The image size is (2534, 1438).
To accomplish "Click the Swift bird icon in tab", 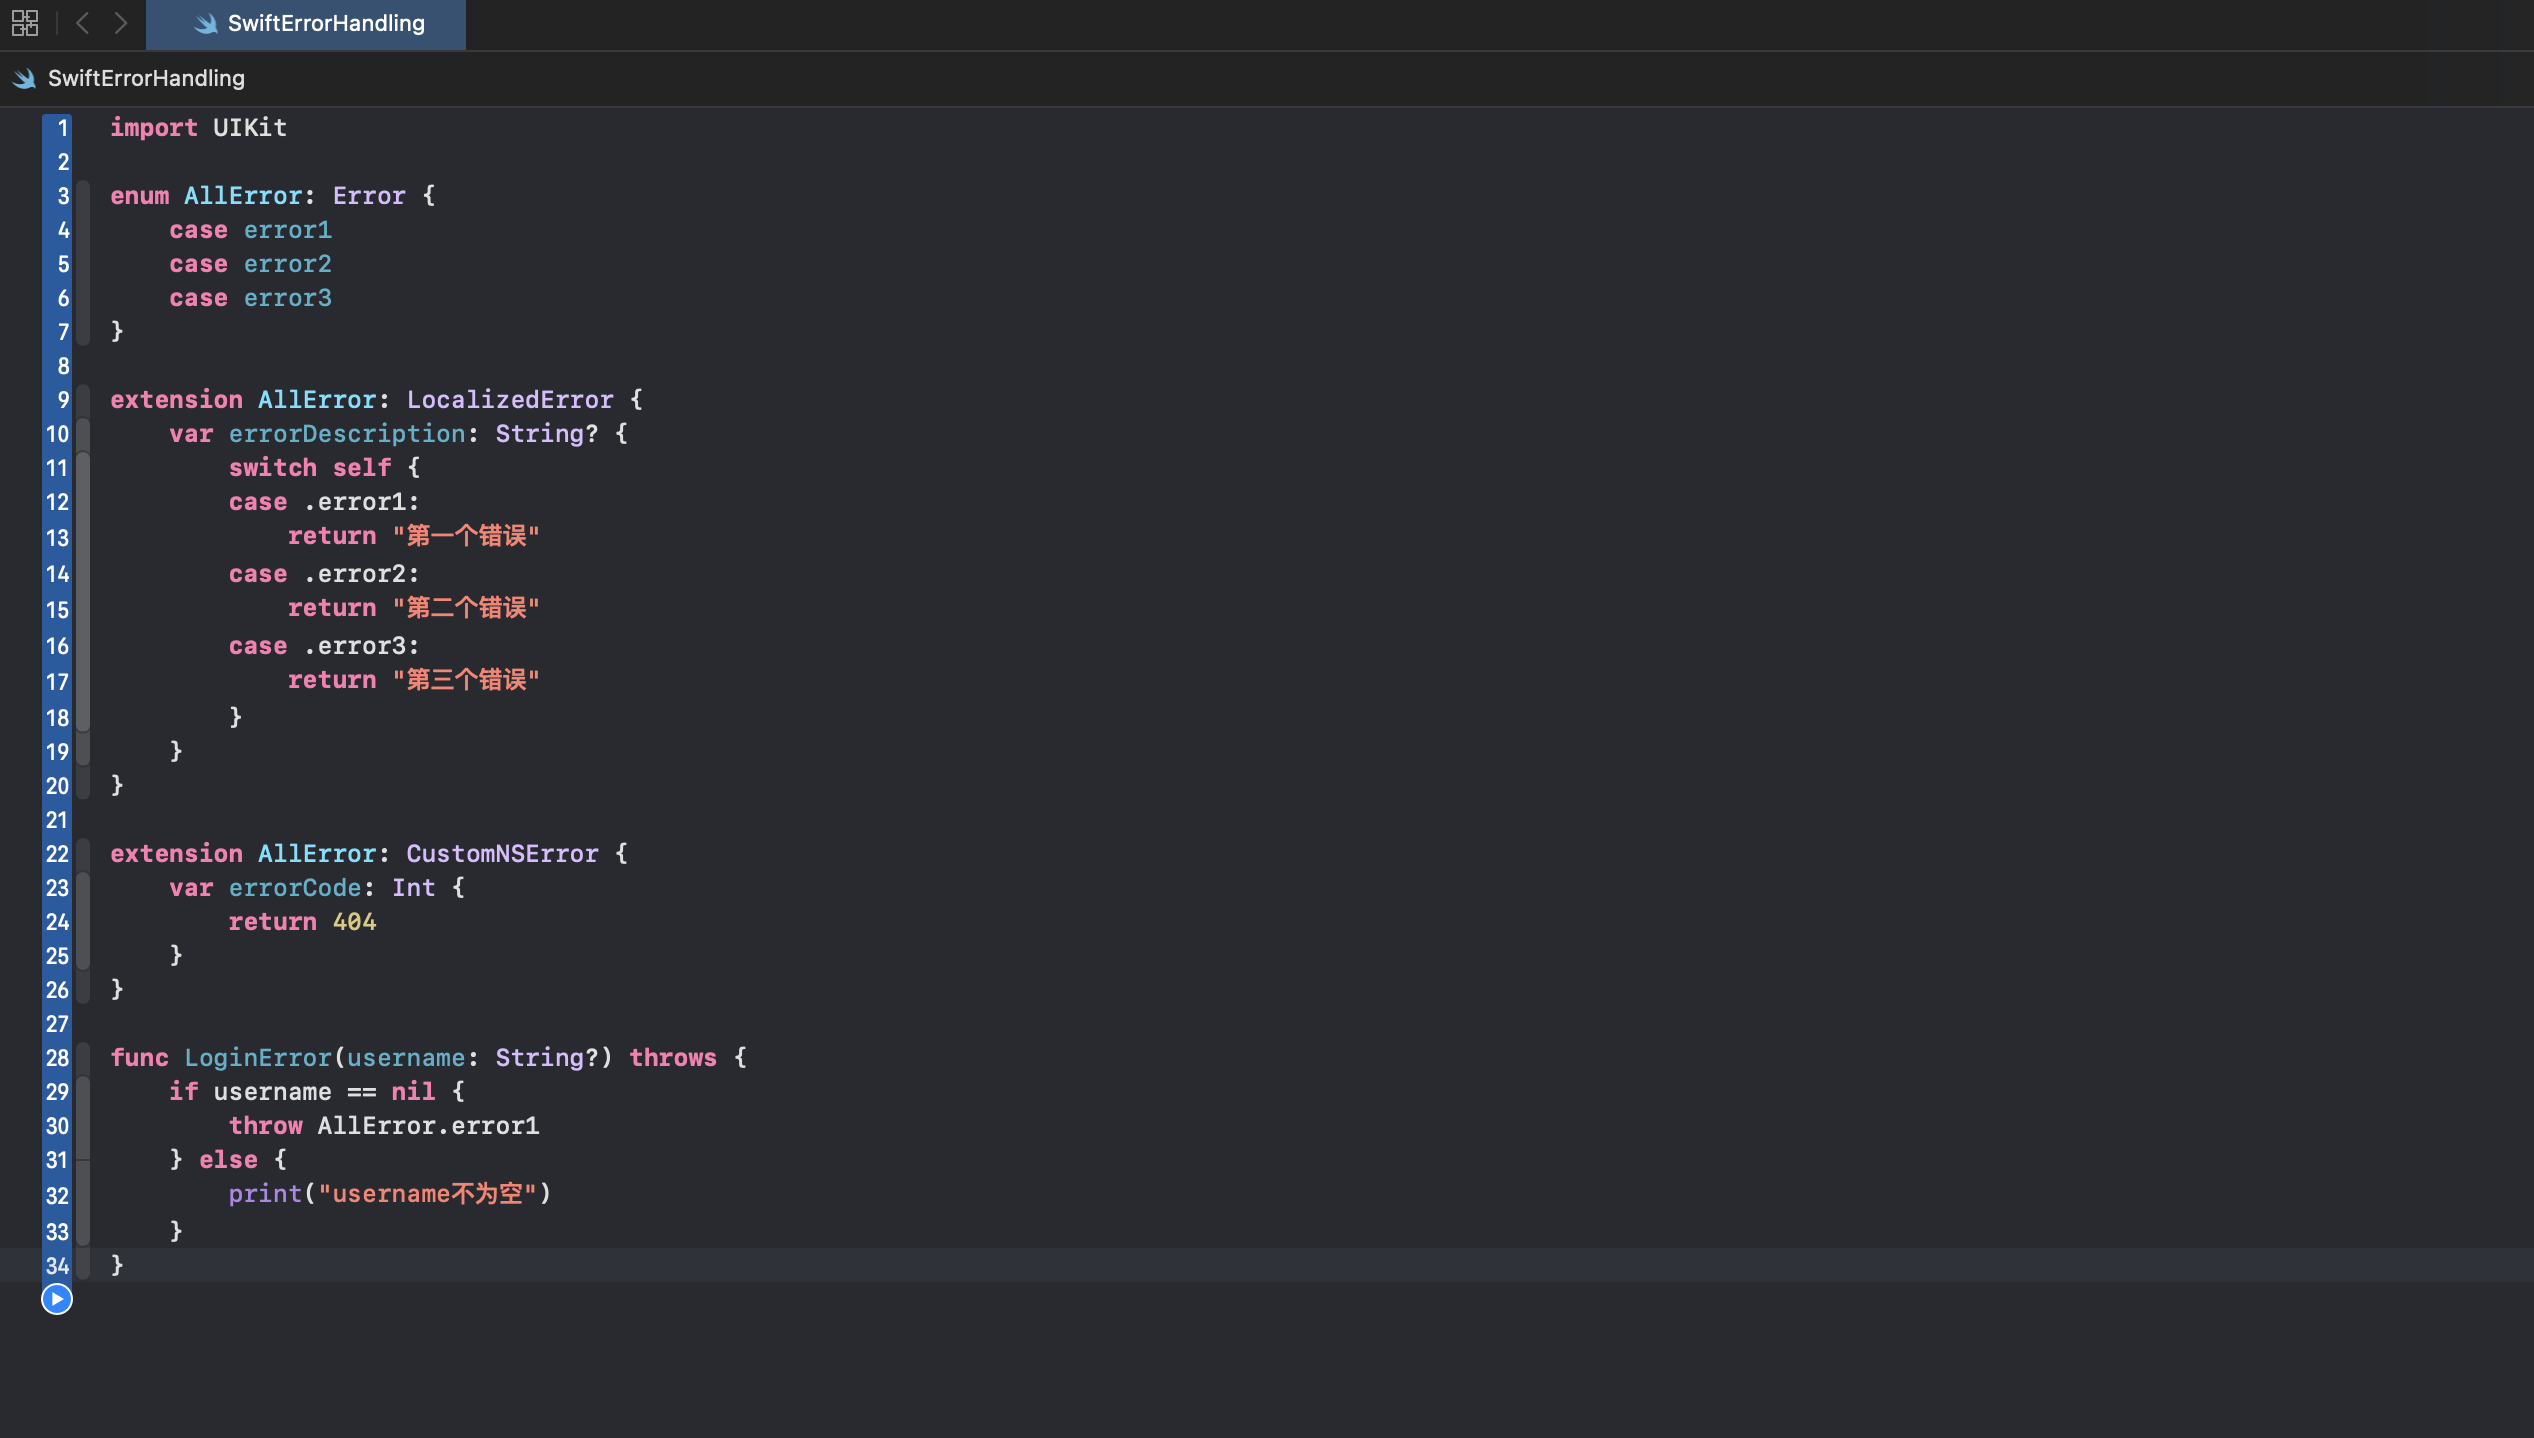I will [206, 24].
